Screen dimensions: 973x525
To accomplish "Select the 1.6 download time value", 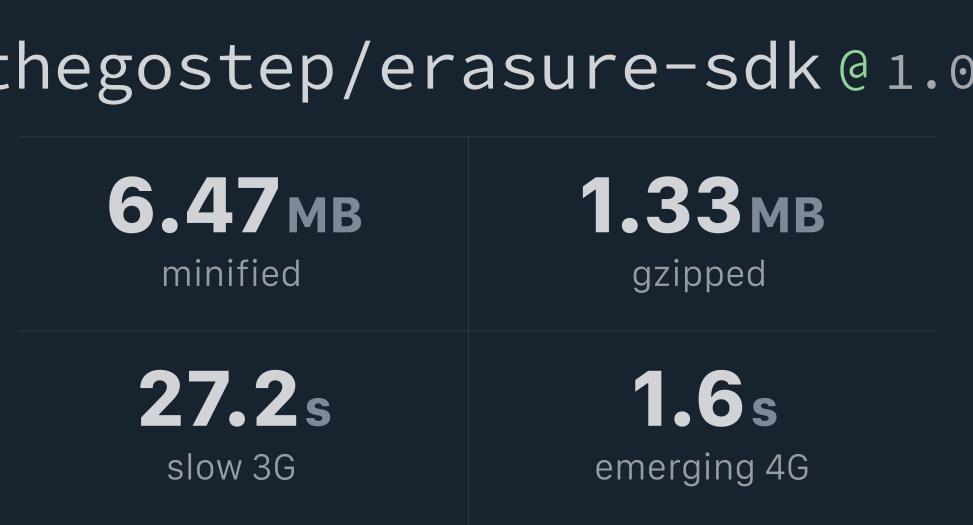I will [688, 399].
